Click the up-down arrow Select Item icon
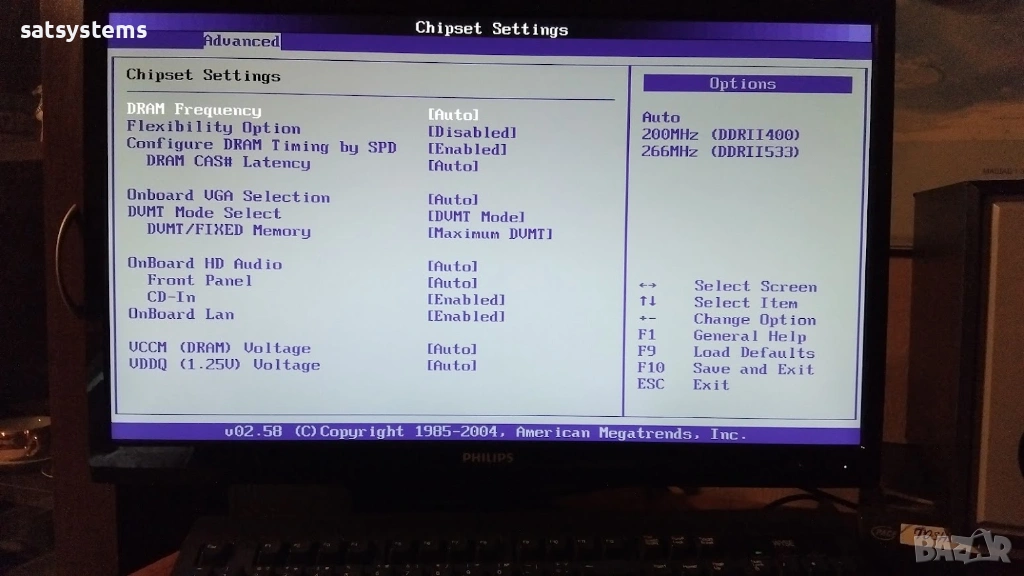Viewport: 1024px width, 576px height. (648, 302)
